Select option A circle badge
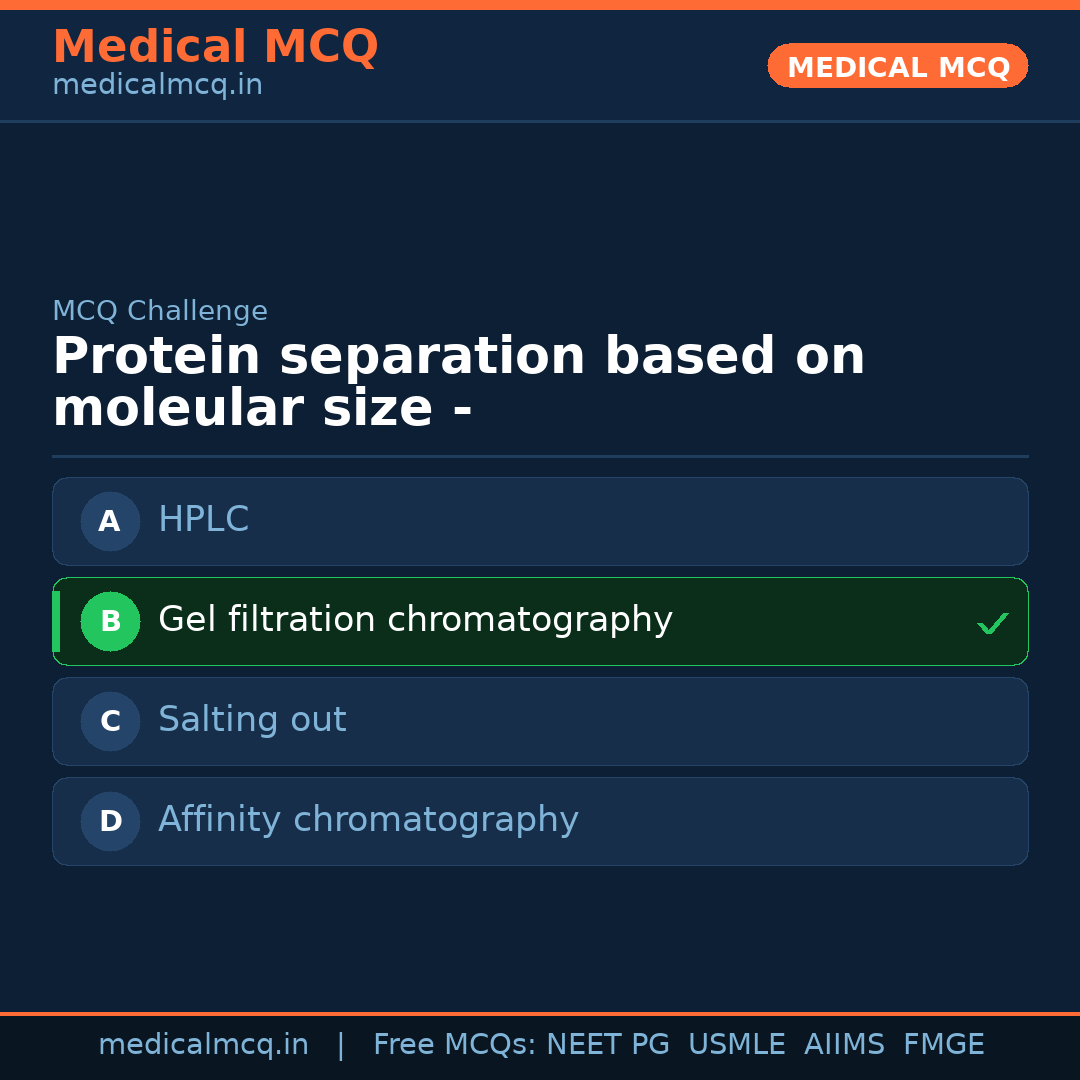 (x=110, y=521)
